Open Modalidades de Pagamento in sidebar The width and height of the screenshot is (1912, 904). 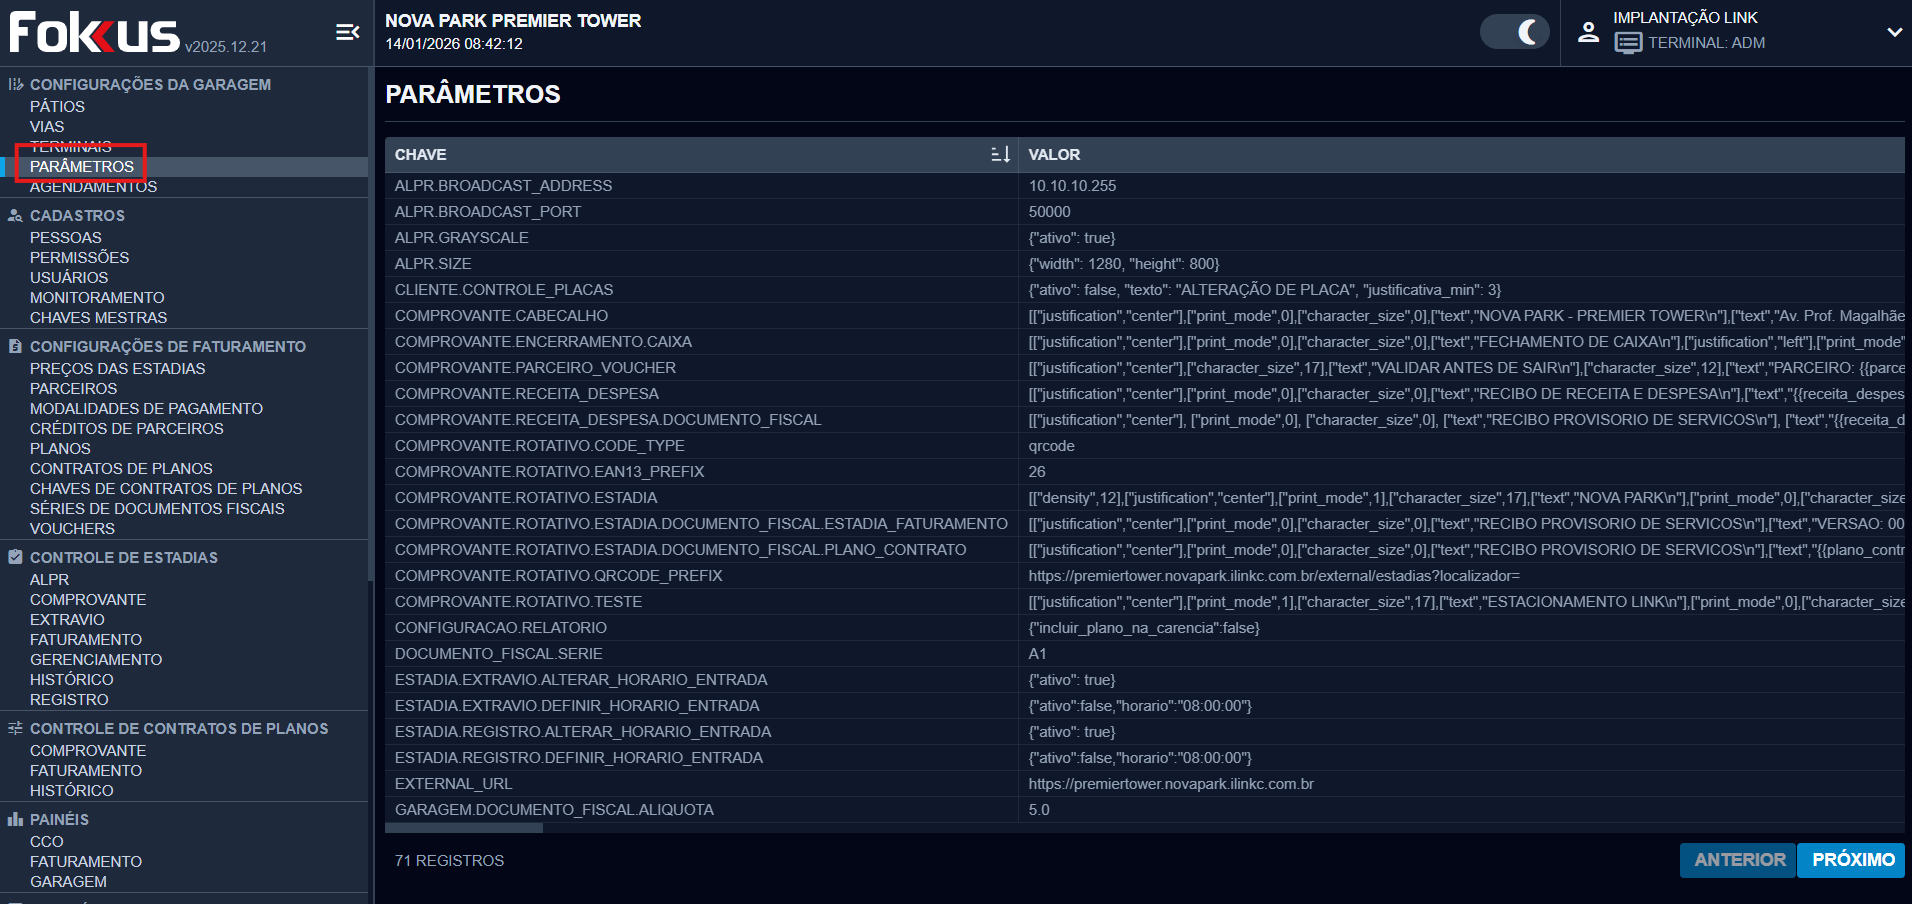tap(146, 409)
